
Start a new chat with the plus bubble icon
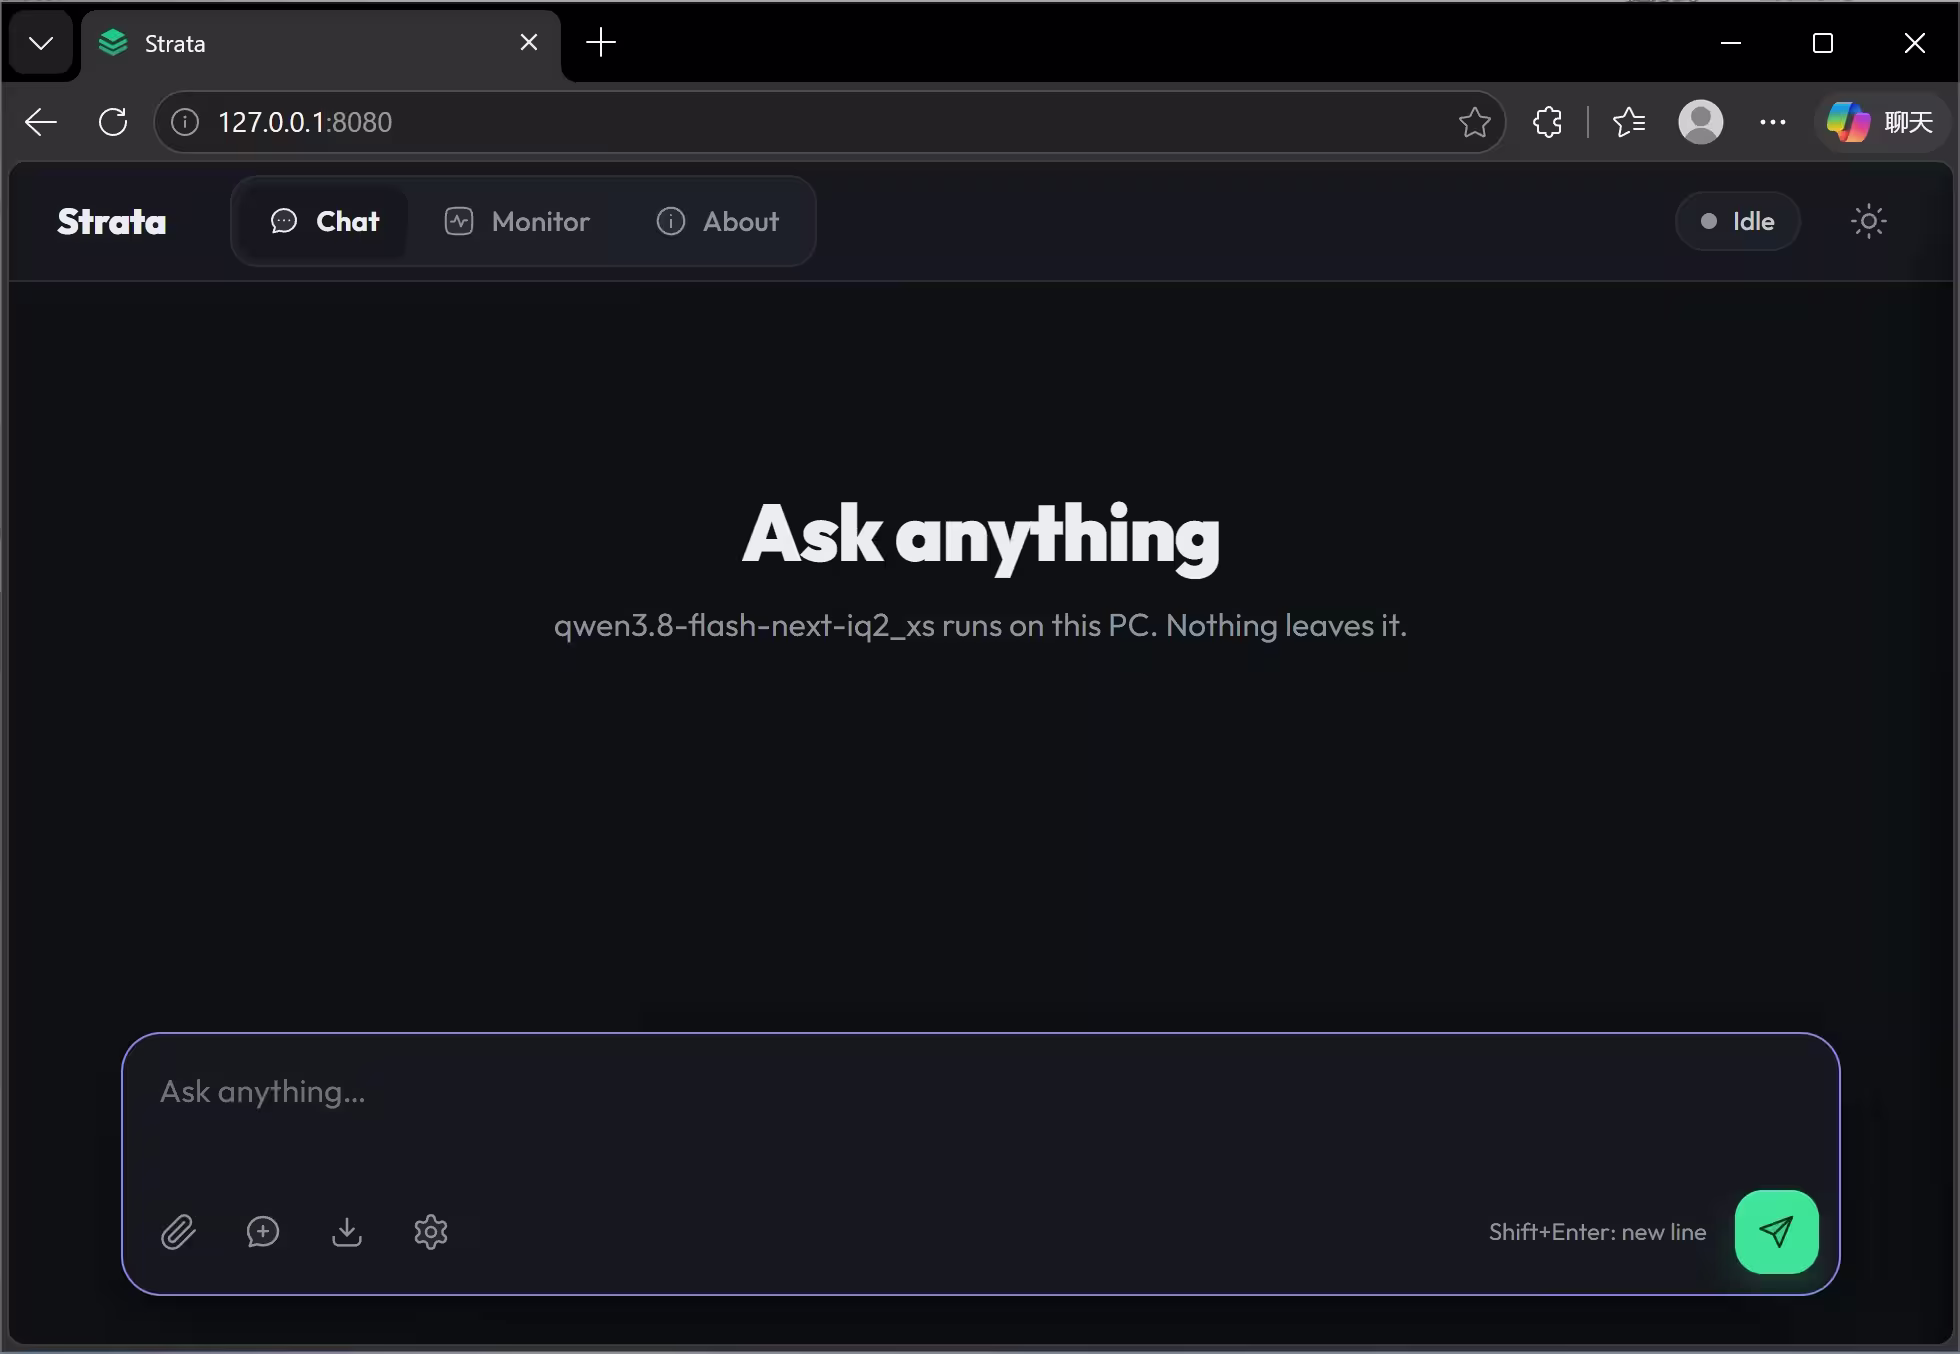tap(263, 1232)
